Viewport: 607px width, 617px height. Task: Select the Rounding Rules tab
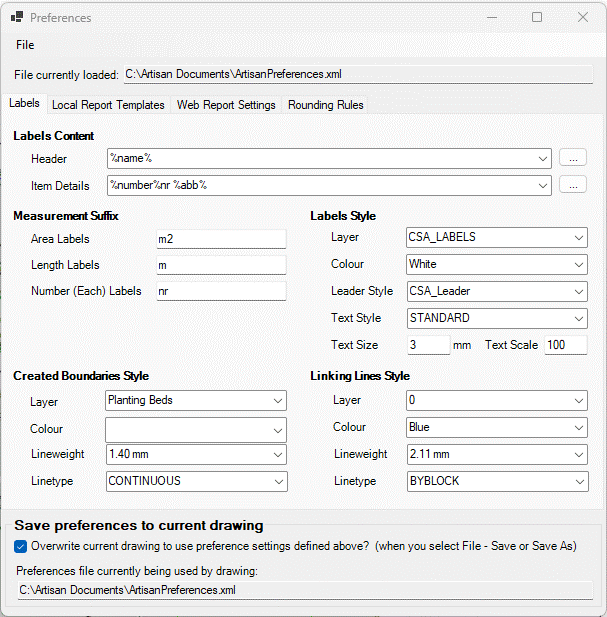click(x=326, y=105)
